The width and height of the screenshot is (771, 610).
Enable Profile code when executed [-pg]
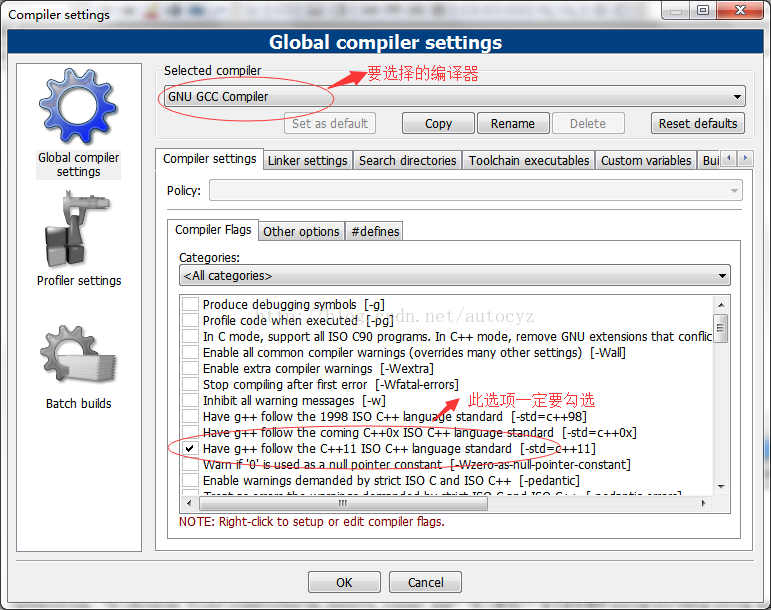click(x=190, y=320)
